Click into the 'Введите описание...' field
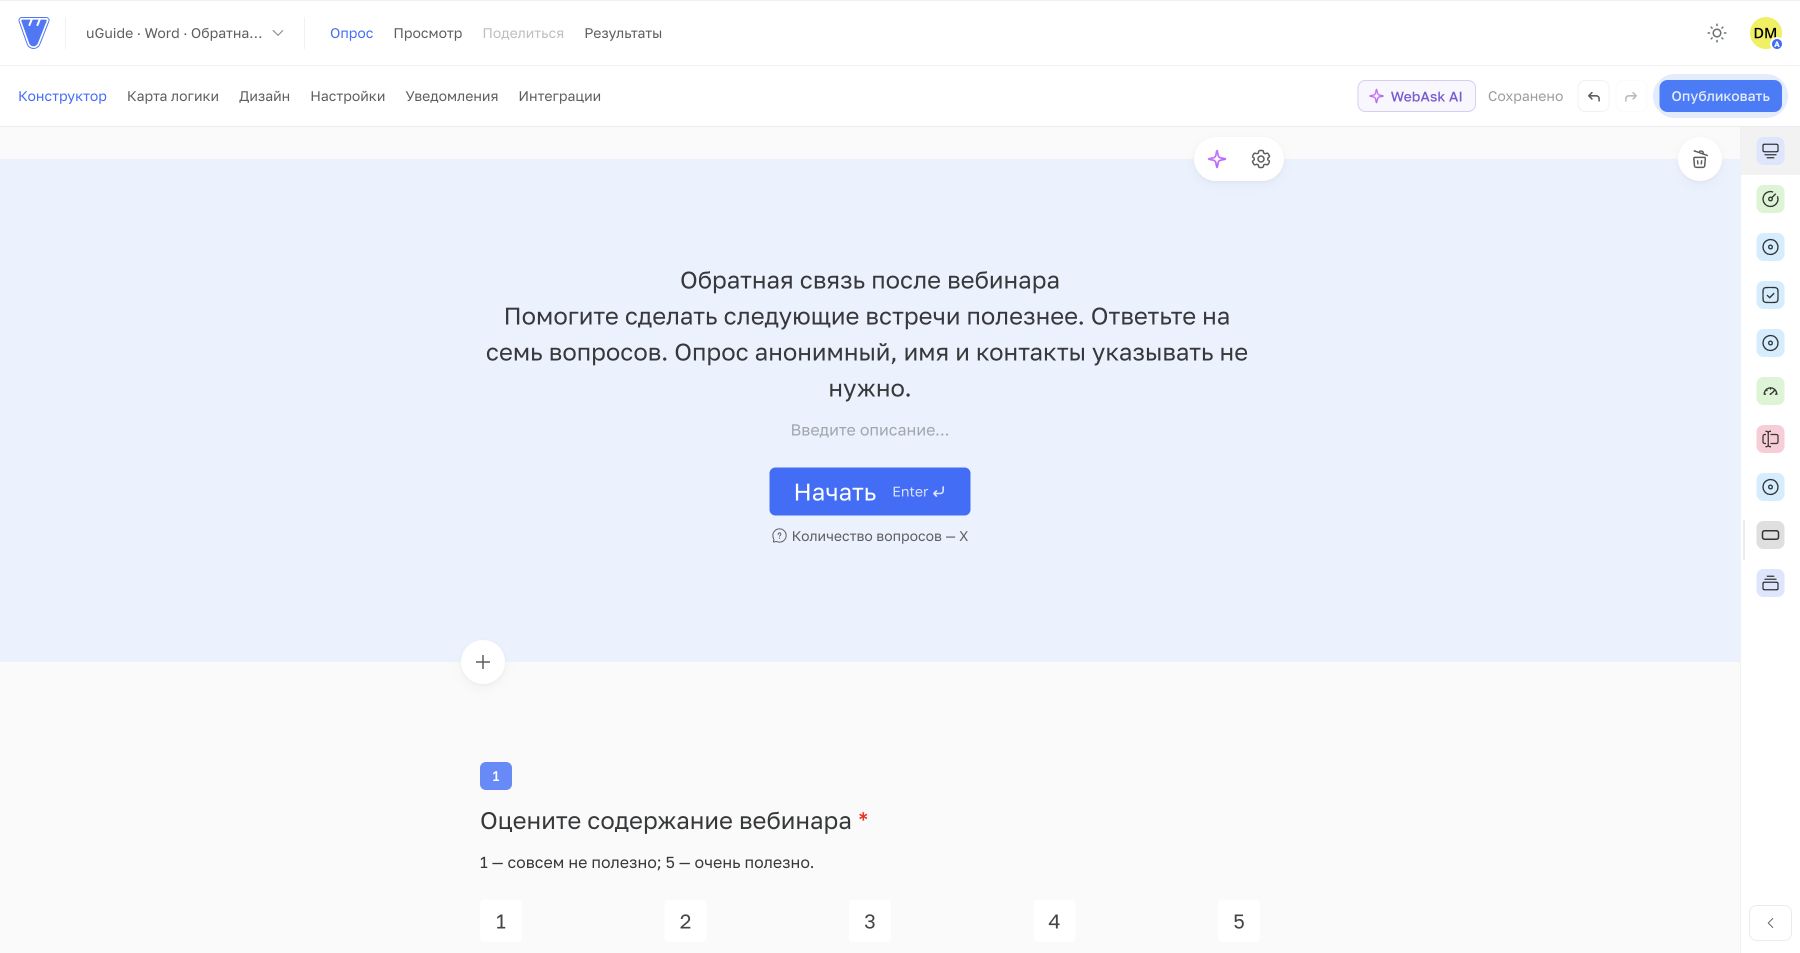The image size is (1800, 953). click(x=869, y=430)
